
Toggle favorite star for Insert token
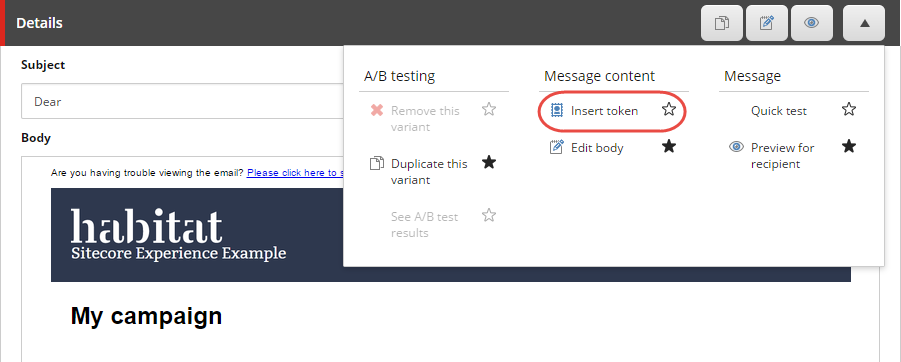[669, 109]
